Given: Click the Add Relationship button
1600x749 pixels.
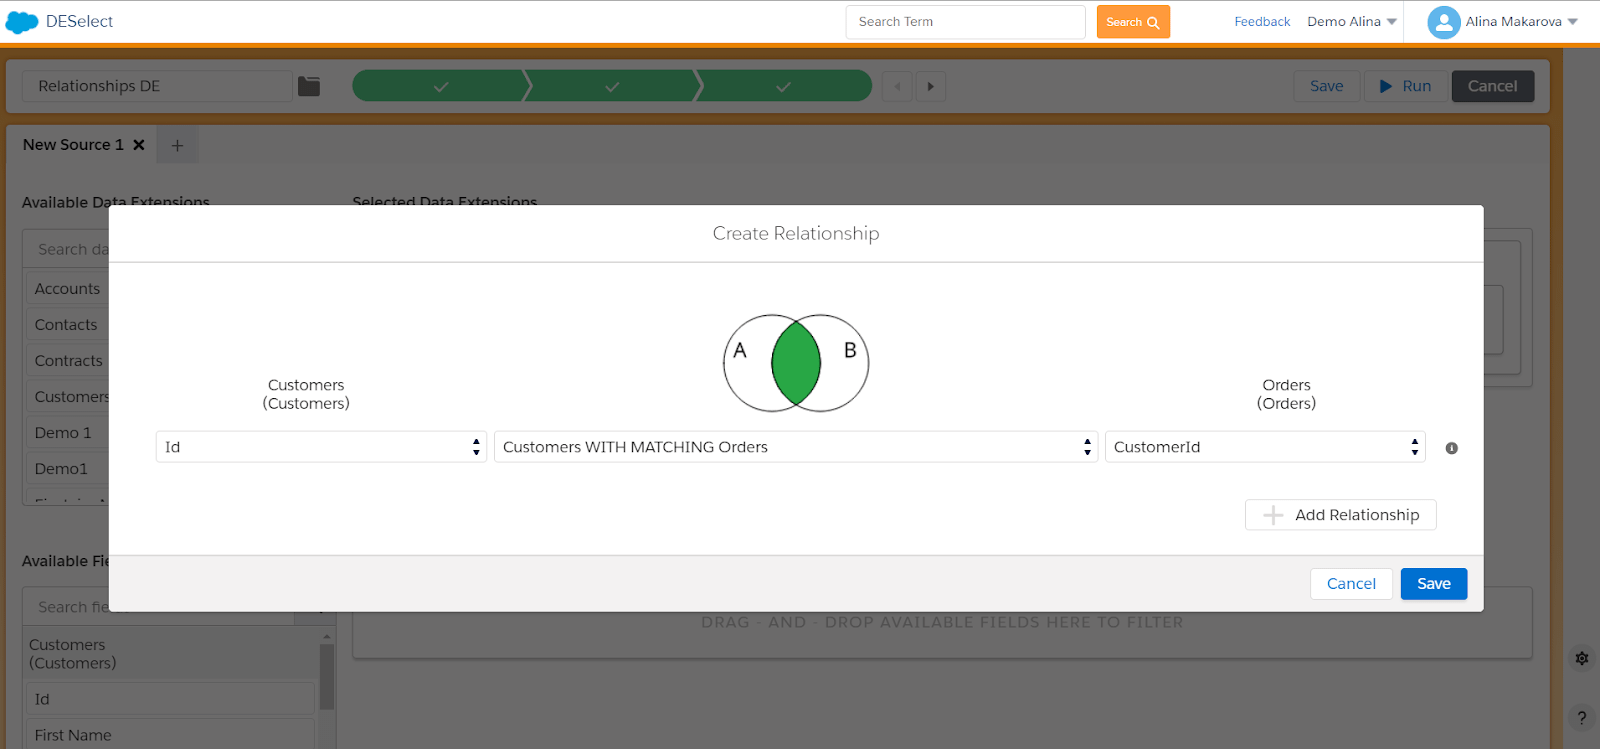Looking at the screenshot, I should coord(1340,515).
